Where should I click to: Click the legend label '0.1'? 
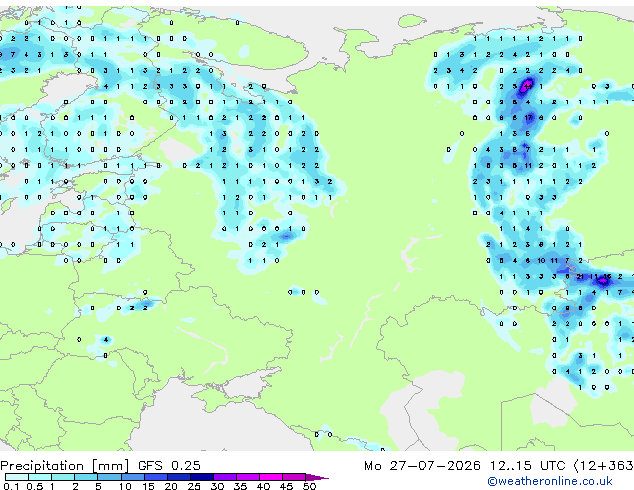tap(11, 486)
